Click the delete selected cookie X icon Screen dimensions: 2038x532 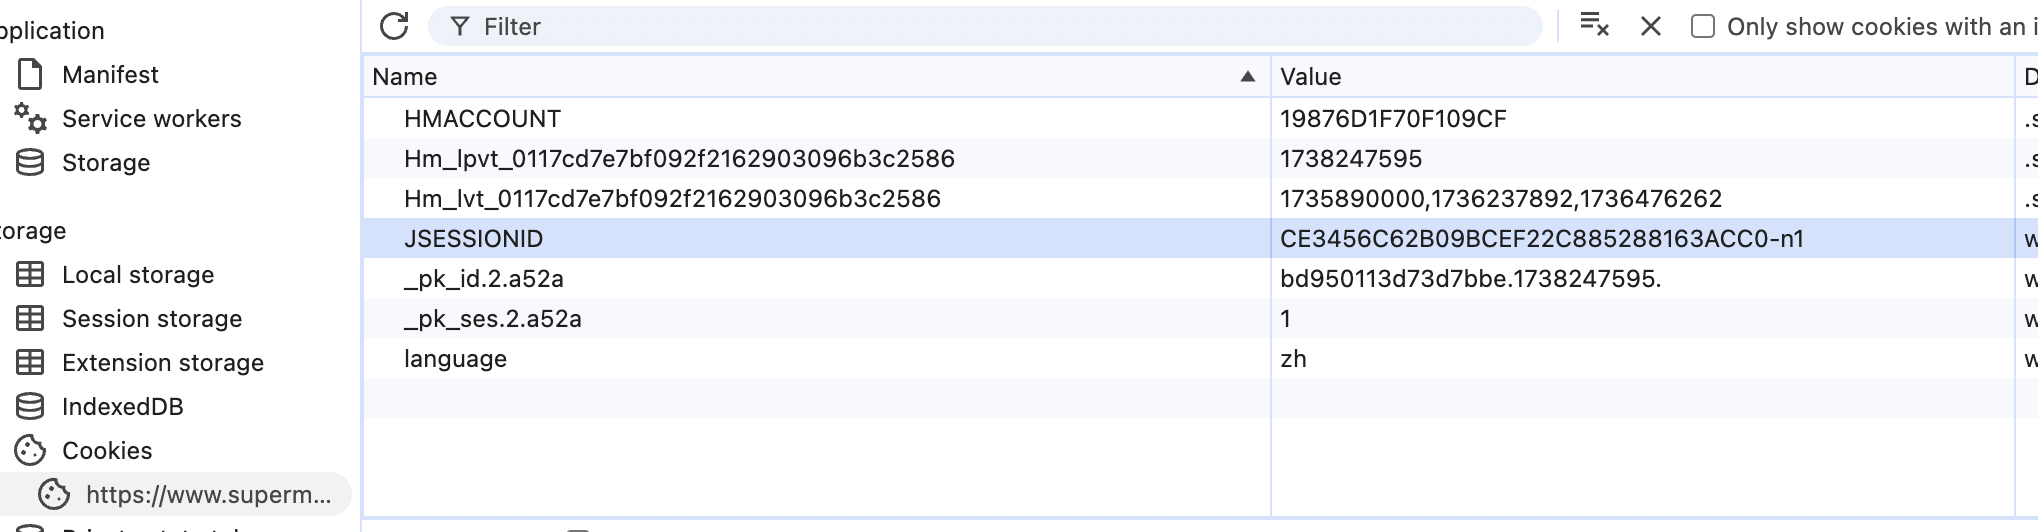[x=1651, y=27]
